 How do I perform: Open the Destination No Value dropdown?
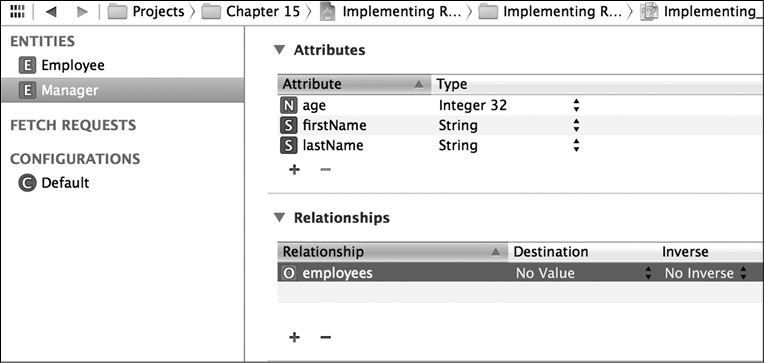[583, 273]
